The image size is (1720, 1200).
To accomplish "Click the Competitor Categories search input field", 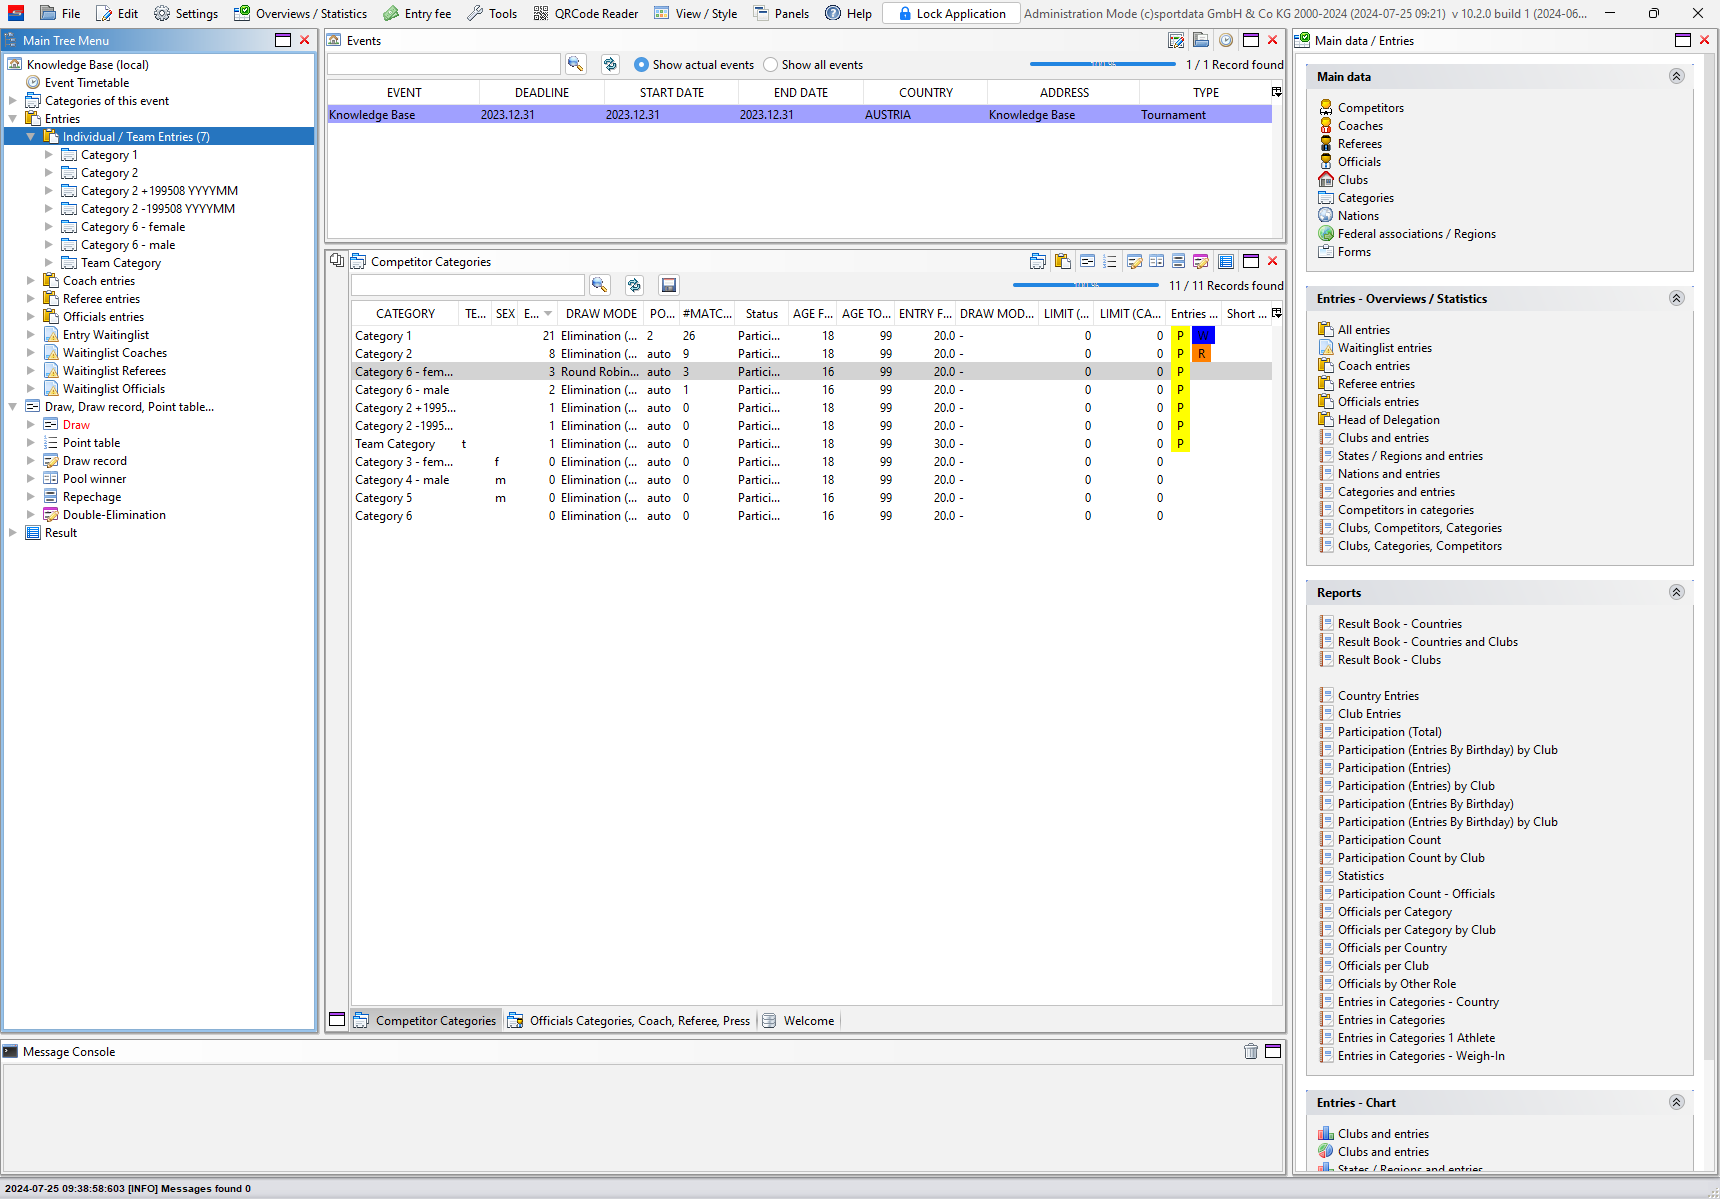I will (x=467, y=285).
